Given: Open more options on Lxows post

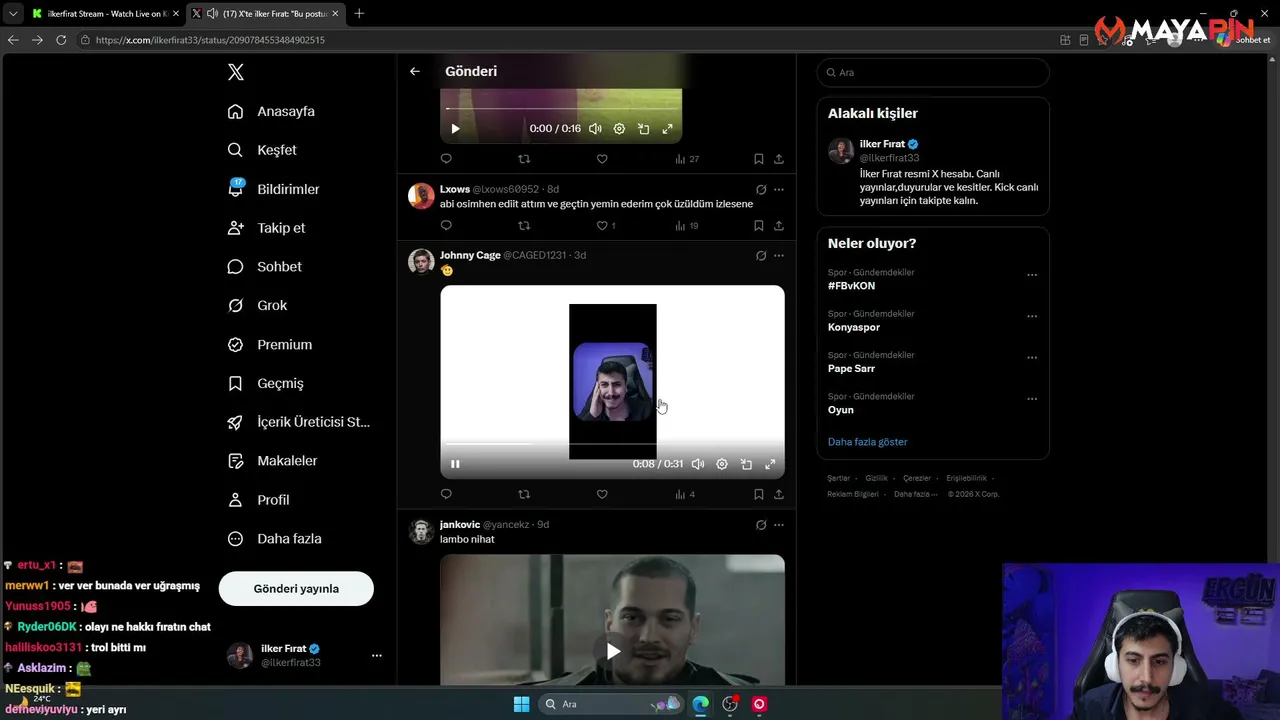Looking at the screenshot, I should coord(779,189).
